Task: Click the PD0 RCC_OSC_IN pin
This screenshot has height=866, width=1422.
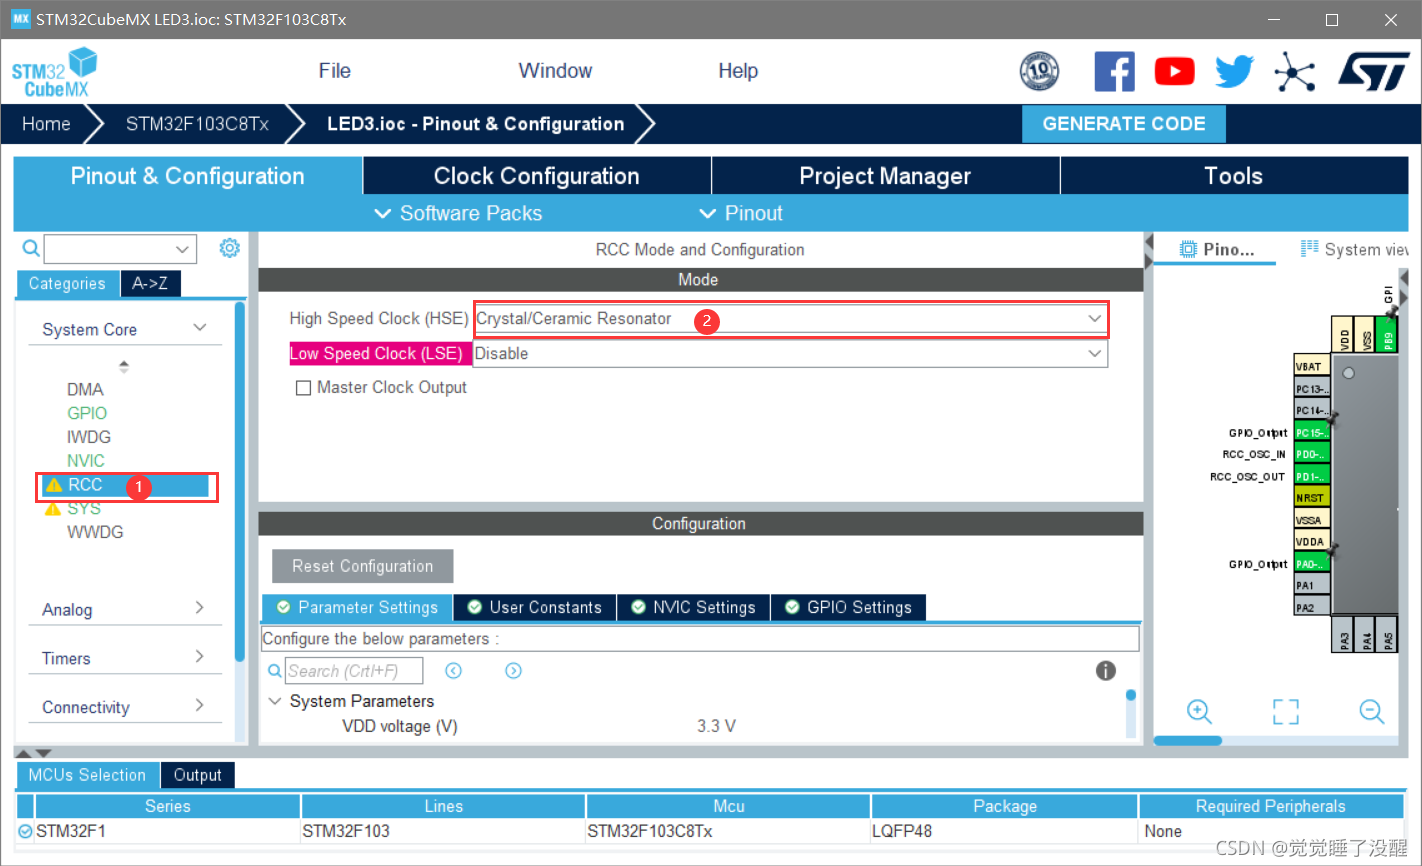Action: [x=1312, y=454]
